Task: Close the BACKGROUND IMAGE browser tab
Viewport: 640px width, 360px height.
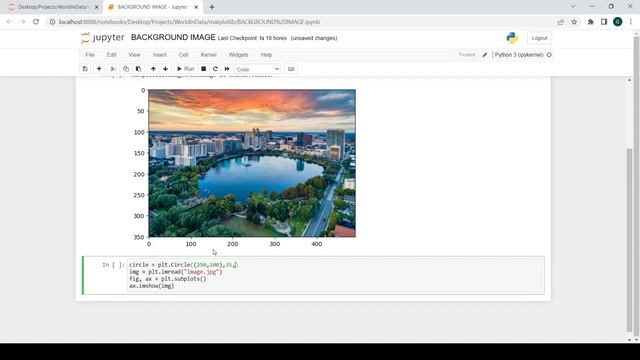Action: [x=196, y=7]
